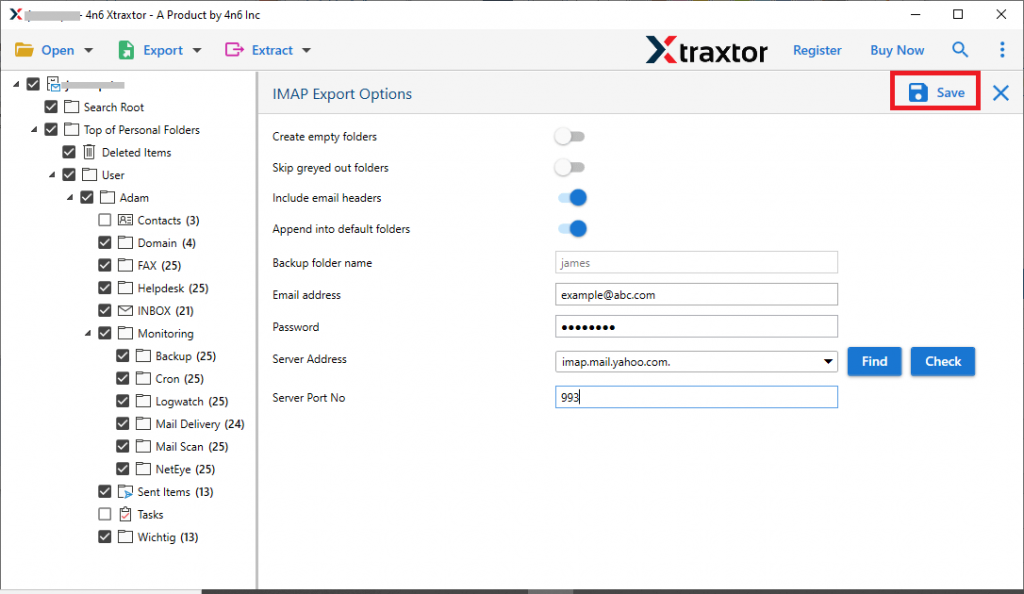Screen dimensions: 1024x594
Task: Open the Server Address dropdown
Action: tap(827, 361)
